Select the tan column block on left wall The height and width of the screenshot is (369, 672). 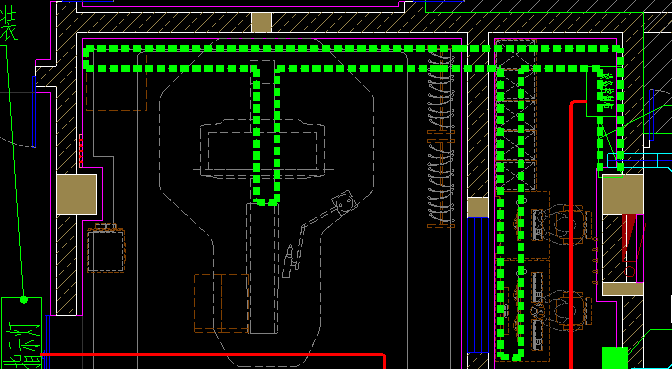pyautogui.click(x=77, y=194)
